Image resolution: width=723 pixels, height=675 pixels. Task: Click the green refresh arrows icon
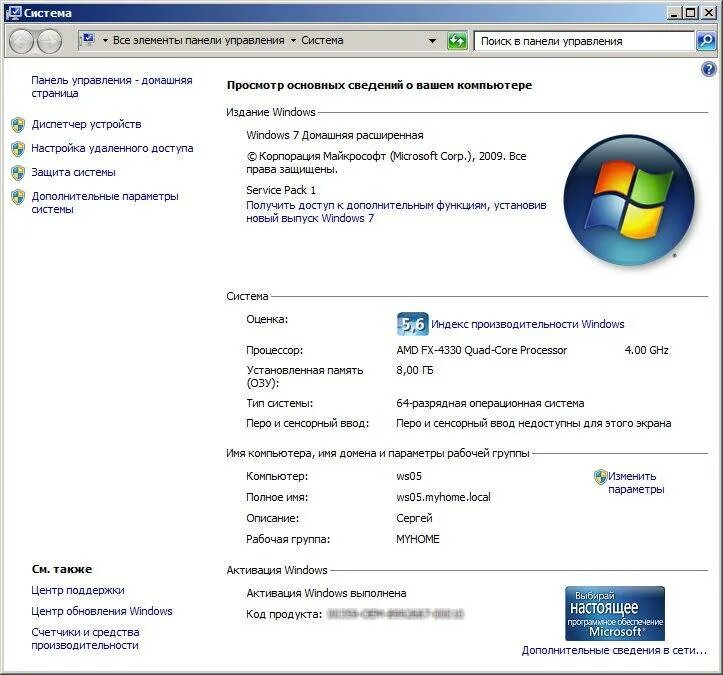[457, 41]
